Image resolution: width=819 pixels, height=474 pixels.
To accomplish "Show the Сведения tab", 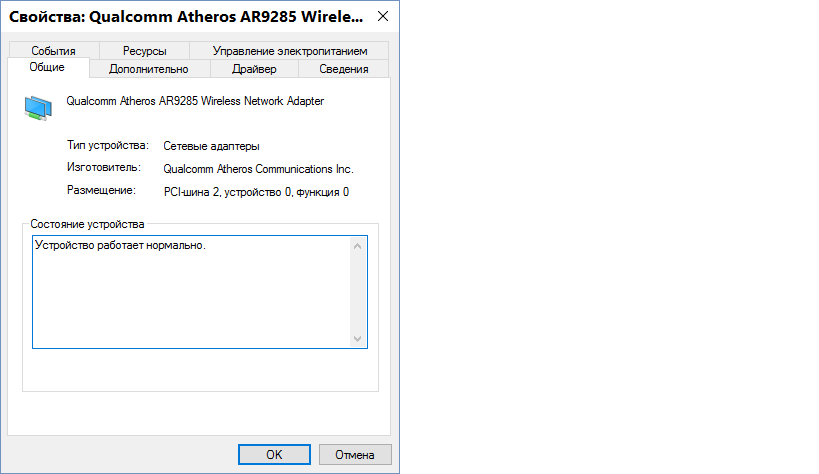I will tap(343, 69).
